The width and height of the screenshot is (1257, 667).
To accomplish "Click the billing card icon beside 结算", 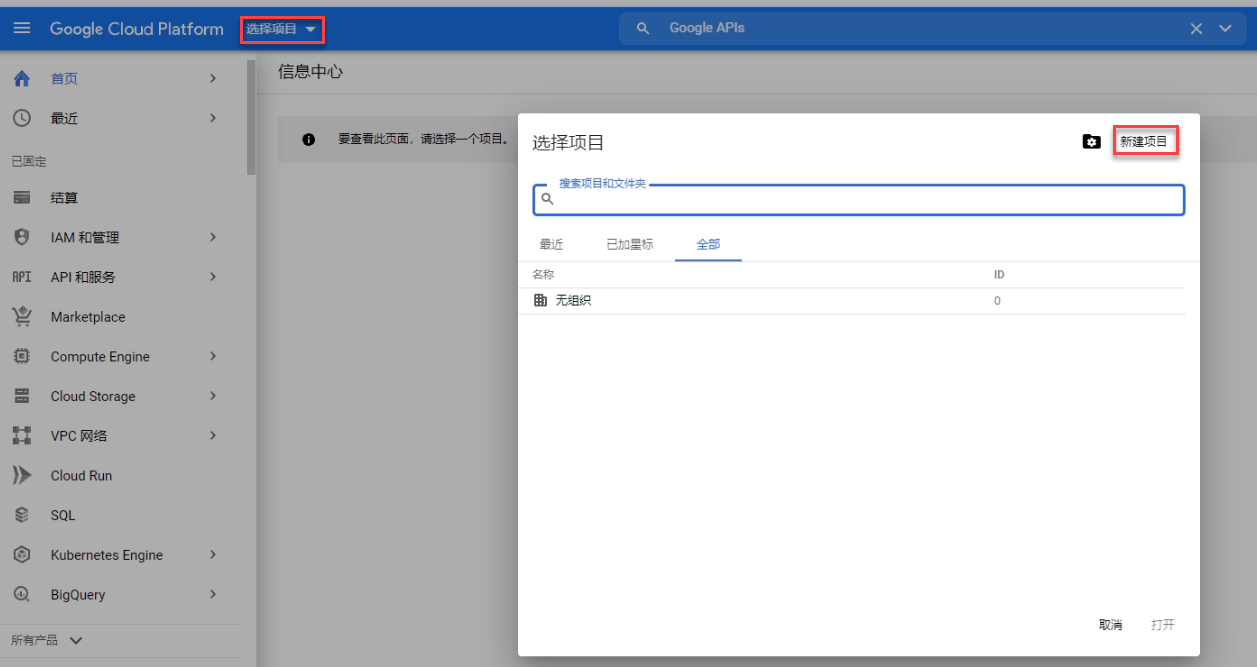I will pos(22,198).
